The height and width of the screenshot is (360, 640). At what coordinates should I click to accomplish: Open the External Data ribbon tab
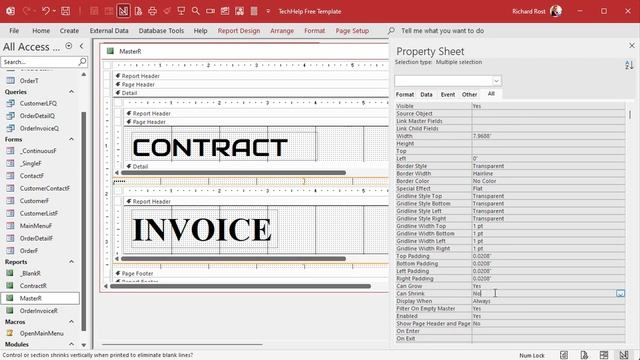pyautogui.click(x=109, y=31)
